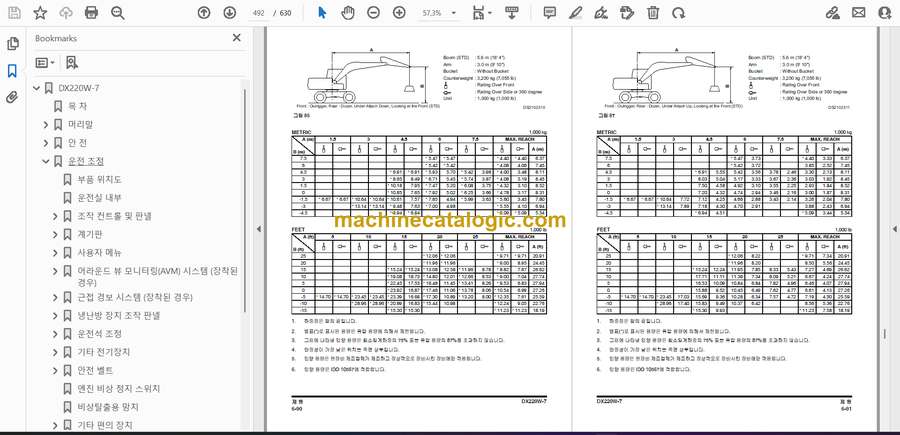Image resolution: width=900 pixels, height=435 pixels.
Task: Expand the 냉난방 장치 조작 판넬 bookmark
Action: (x=55, y=316)
